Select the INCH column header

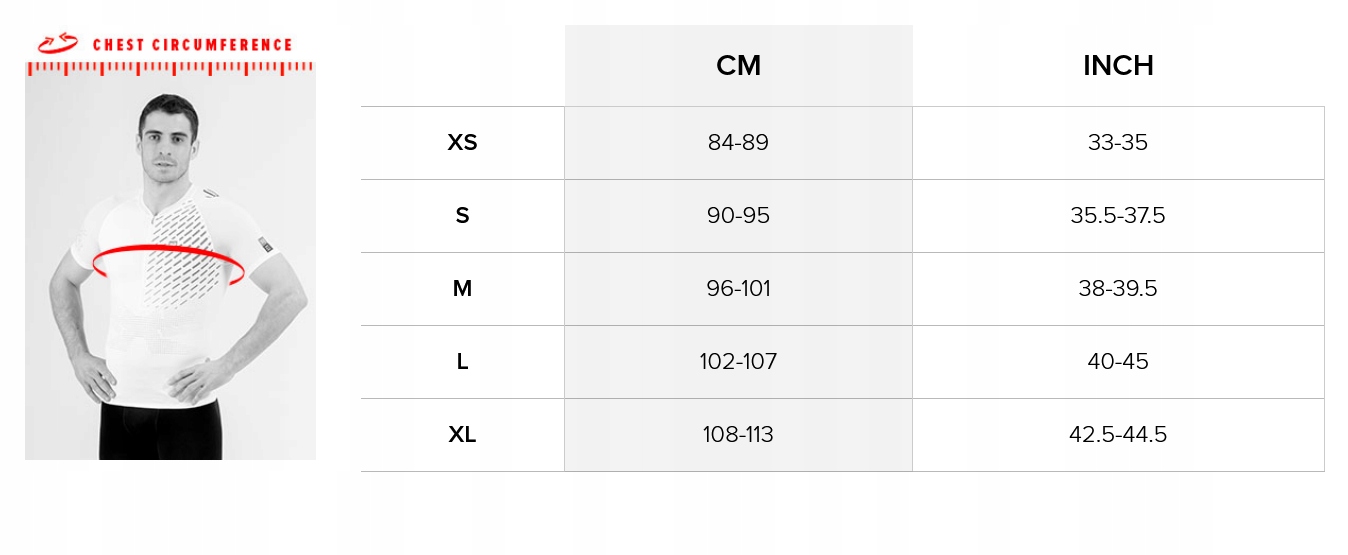(1118, 66)
